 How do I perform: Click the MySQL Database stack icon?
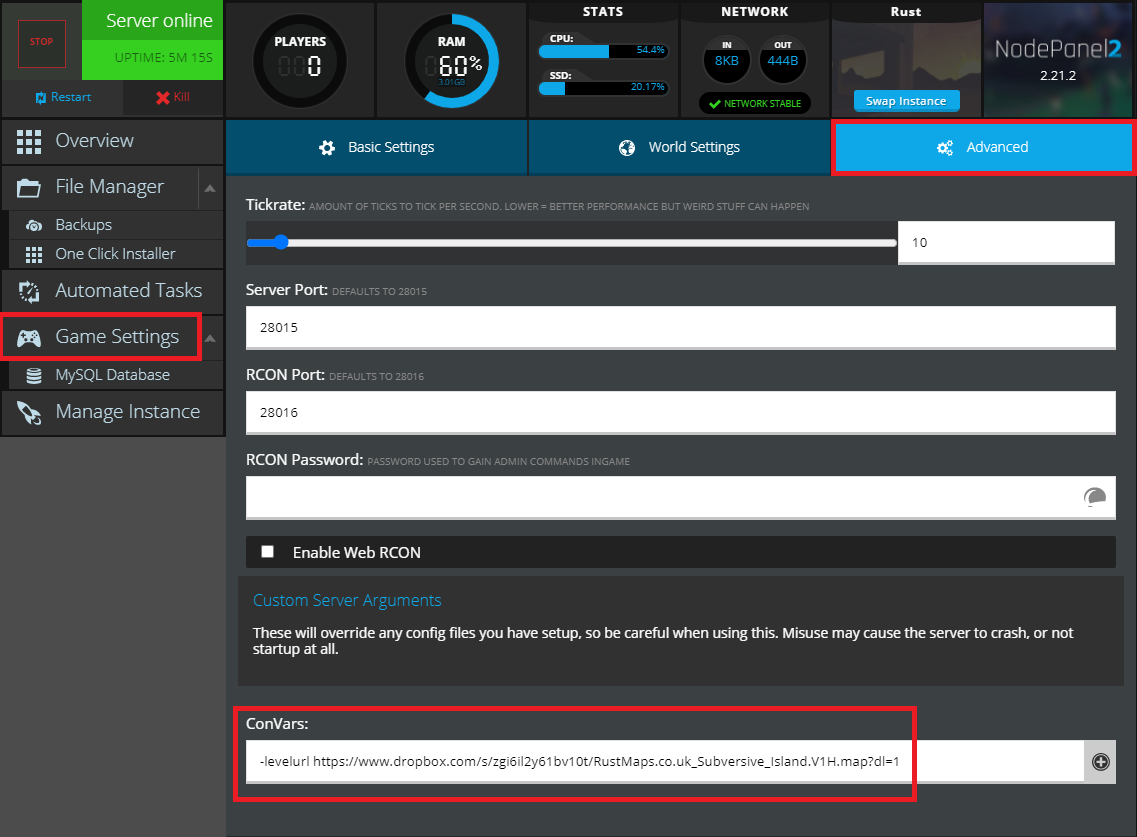[x=34, y=375]
